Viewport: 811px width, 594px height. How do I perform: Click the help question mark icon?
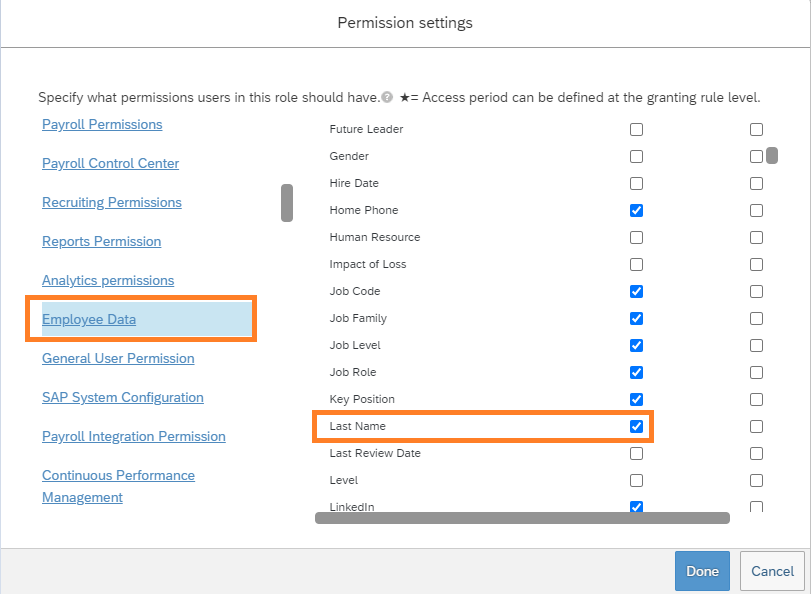pyautogui.click(x=387, y=97)
